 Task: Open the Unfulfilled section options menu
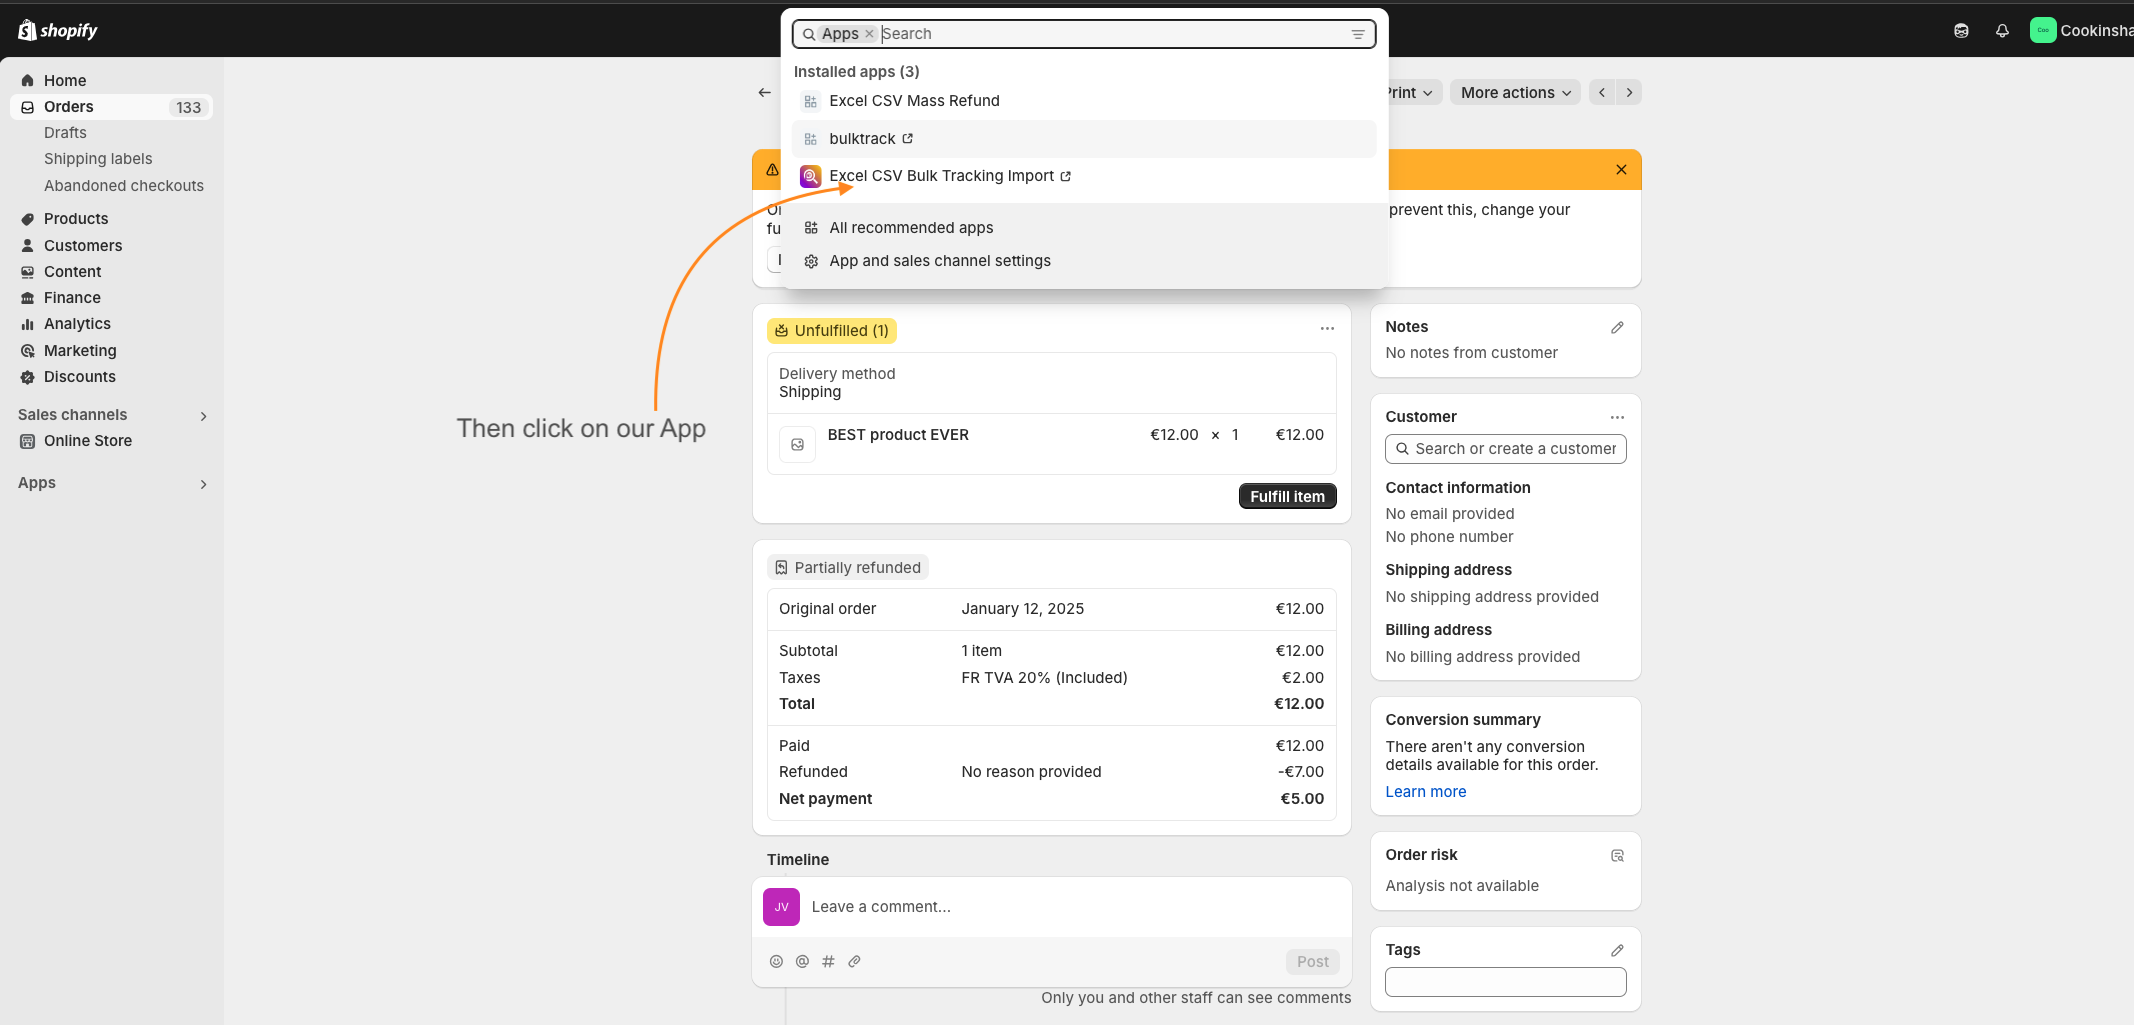point(1327,328)
